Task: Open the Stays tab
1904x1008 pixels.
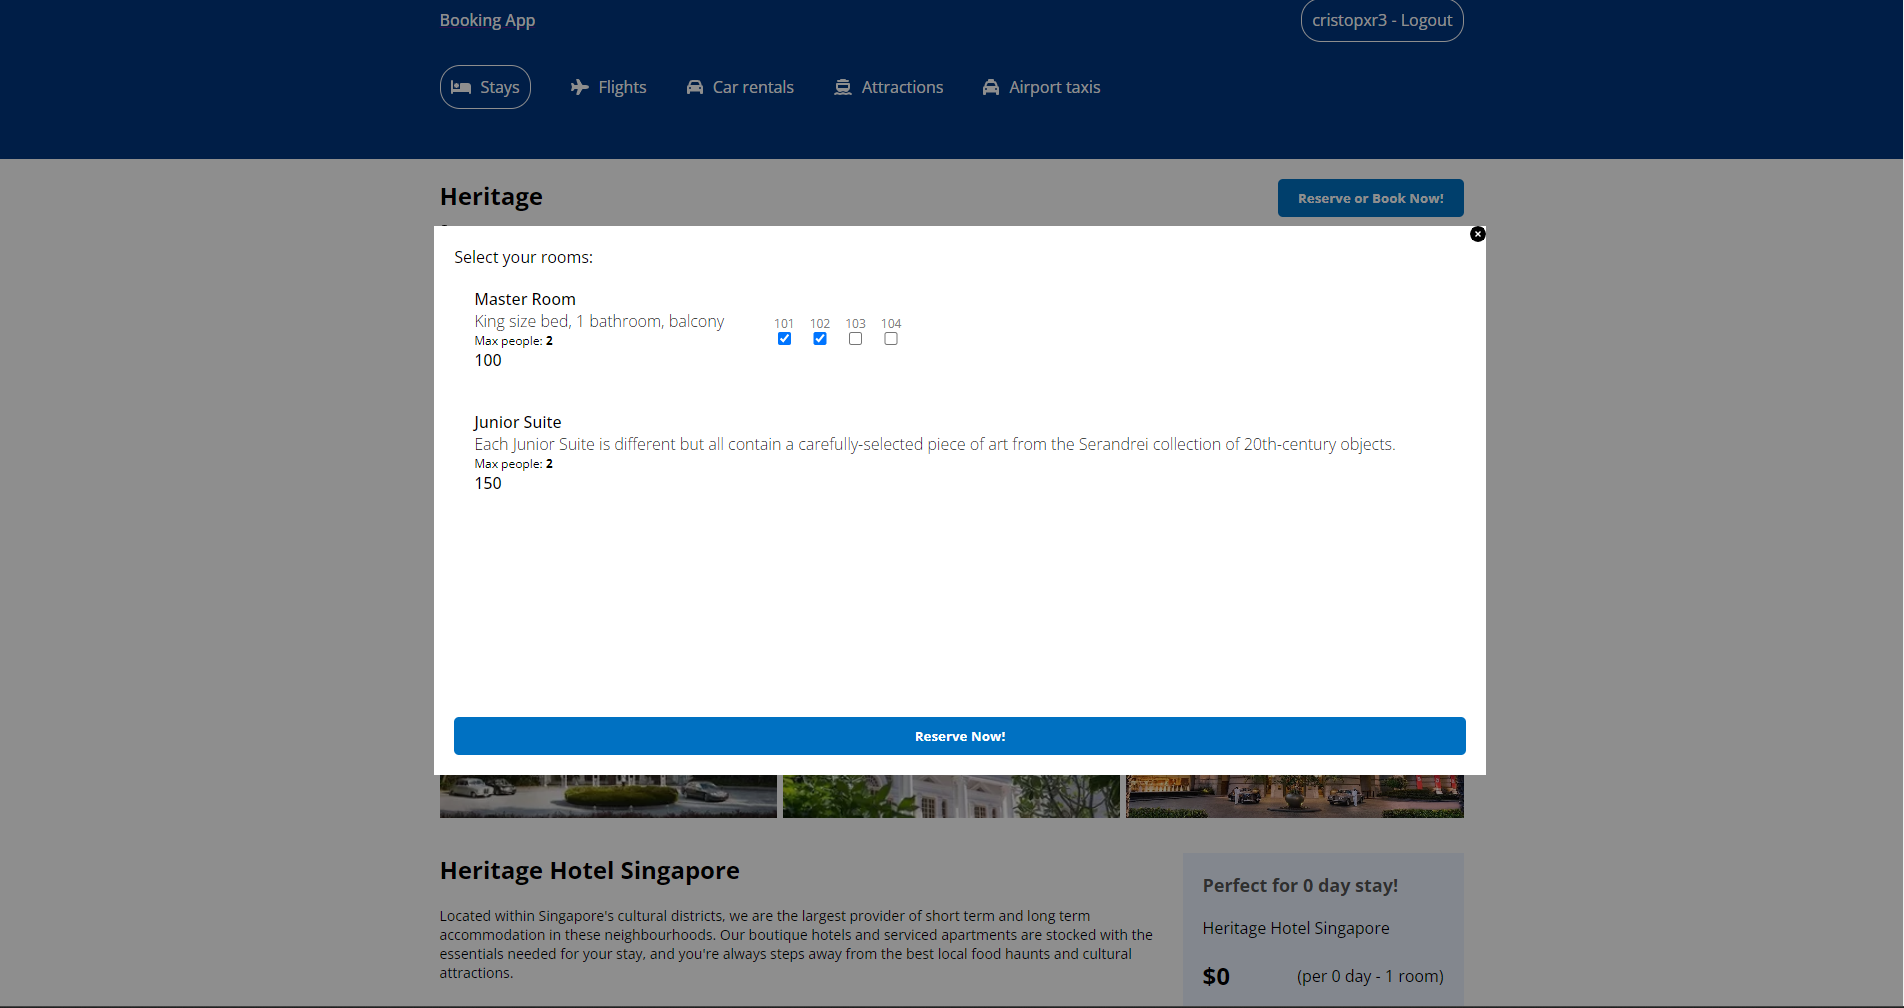Action: click(x=485, y=87)
